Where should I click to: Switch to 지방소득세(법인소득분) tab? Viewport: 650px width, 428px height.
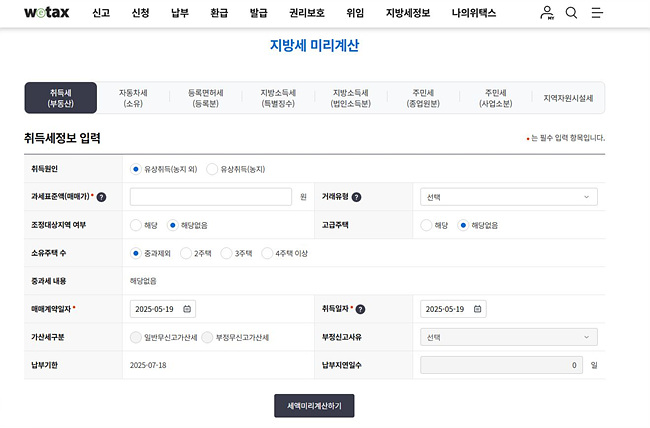(x=351, y=98)
